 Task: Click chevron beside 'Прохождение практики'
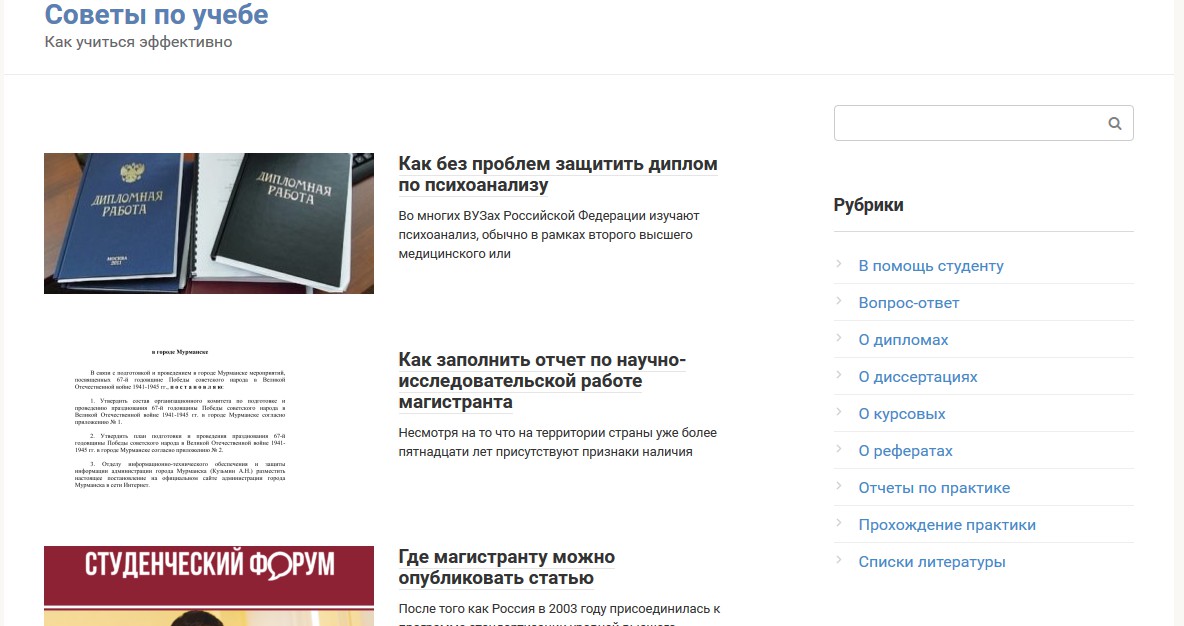pyautogui.click(x=839, y=523)
